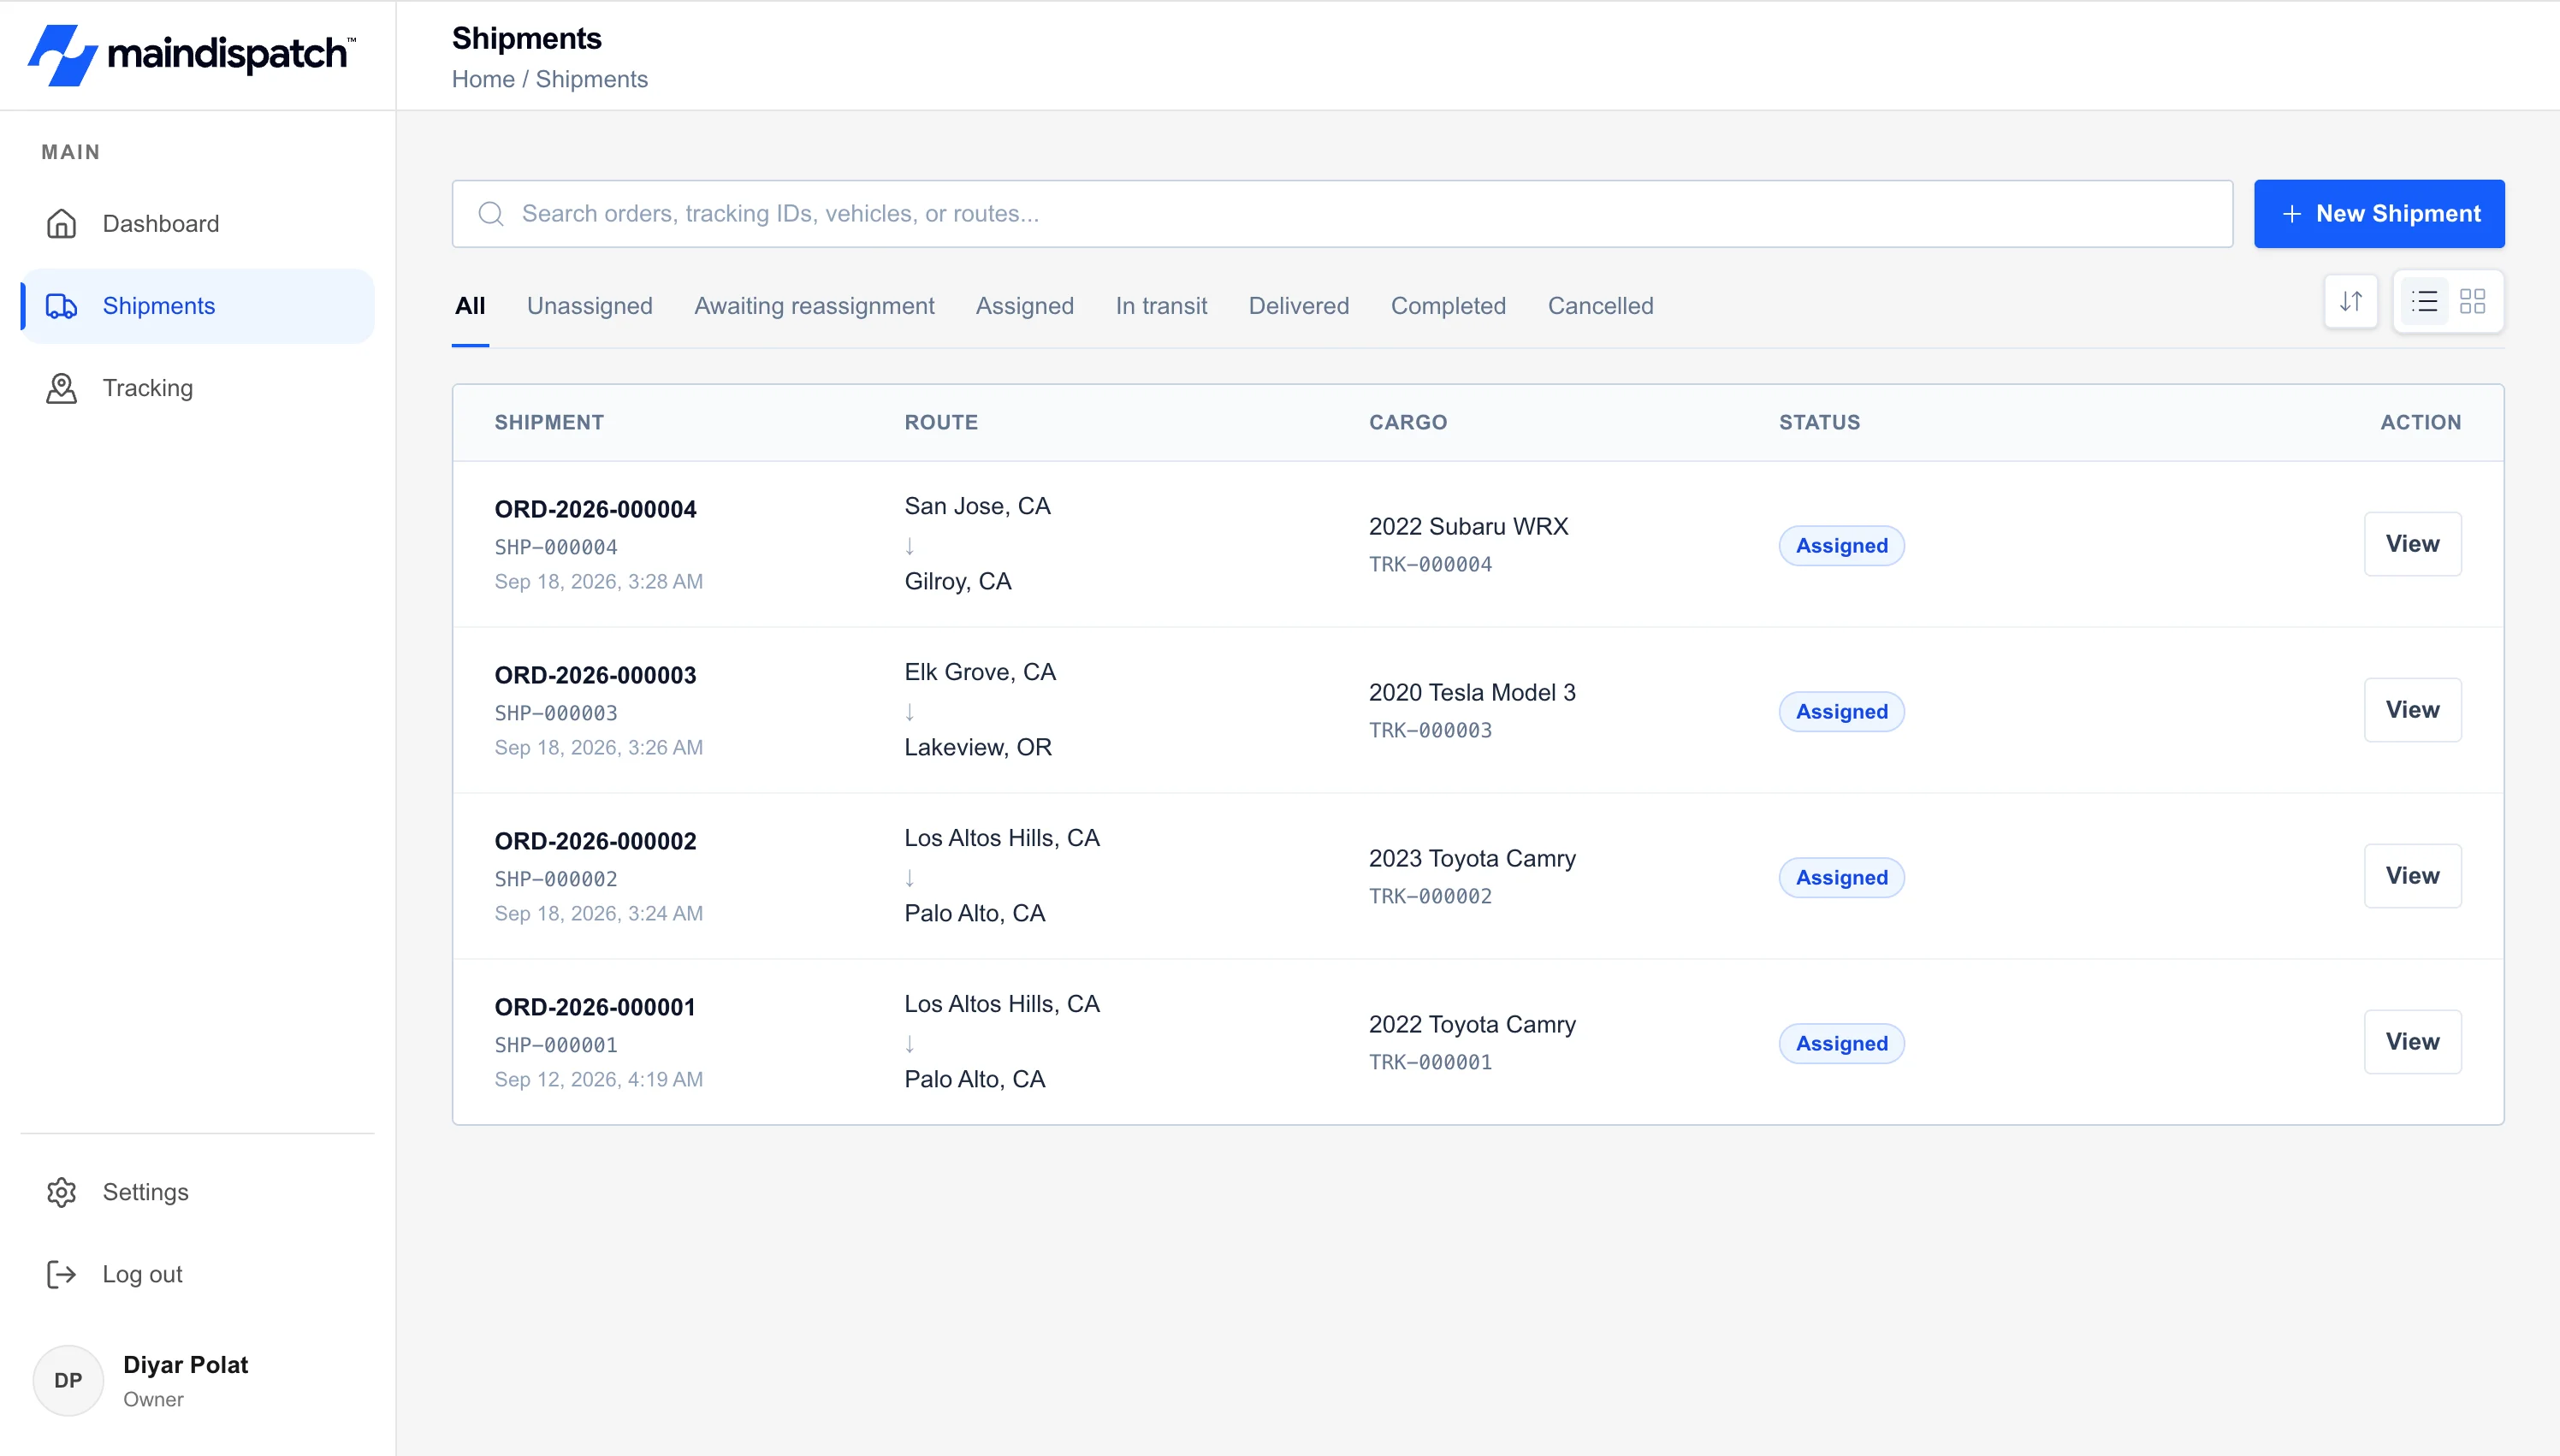Click the SHIPMENT column header
The width and height of the screenshot is (2560, 1456).
[549, 422]
